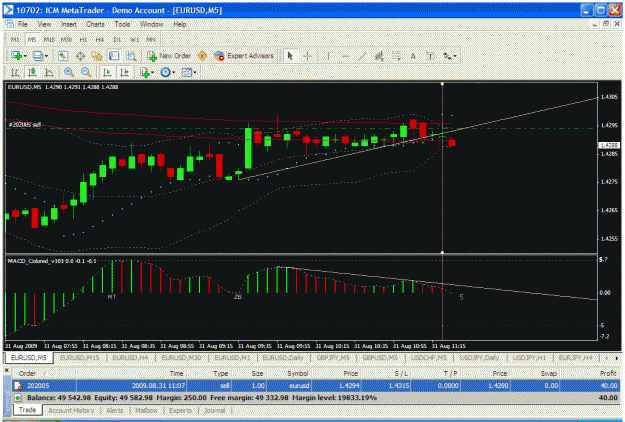Open the Strategy Tester icon
This screenshot has height=422, width=625.
(132, 56)
